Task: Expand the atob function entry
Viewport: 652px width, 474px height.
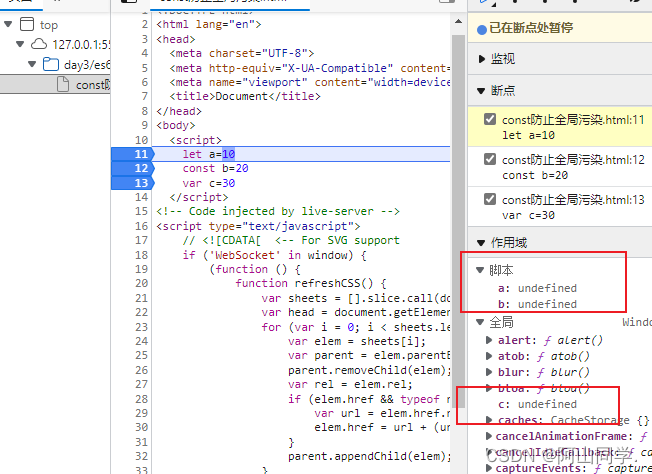Action: pyautogui.click(x=489, y=356)
